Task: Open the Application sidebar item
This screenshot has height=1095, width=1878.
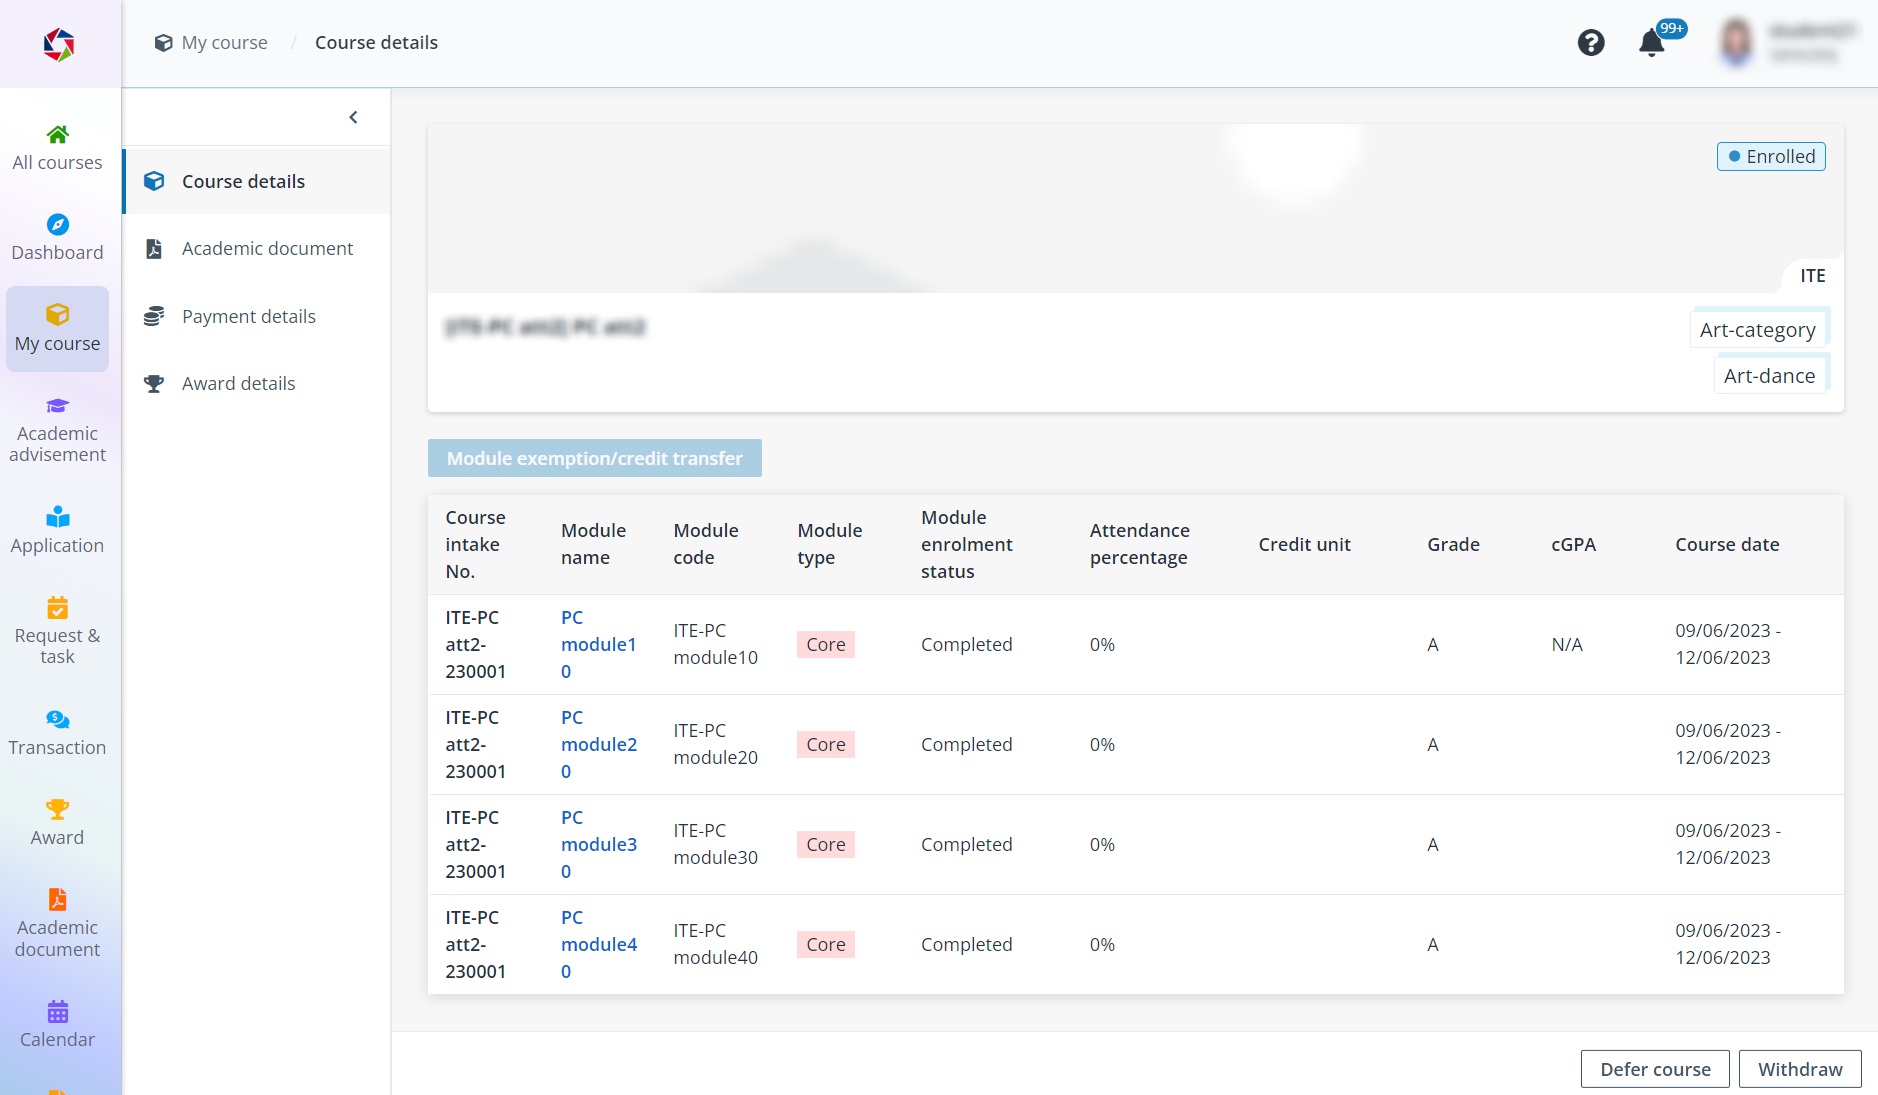Action: tap(57, 530)
